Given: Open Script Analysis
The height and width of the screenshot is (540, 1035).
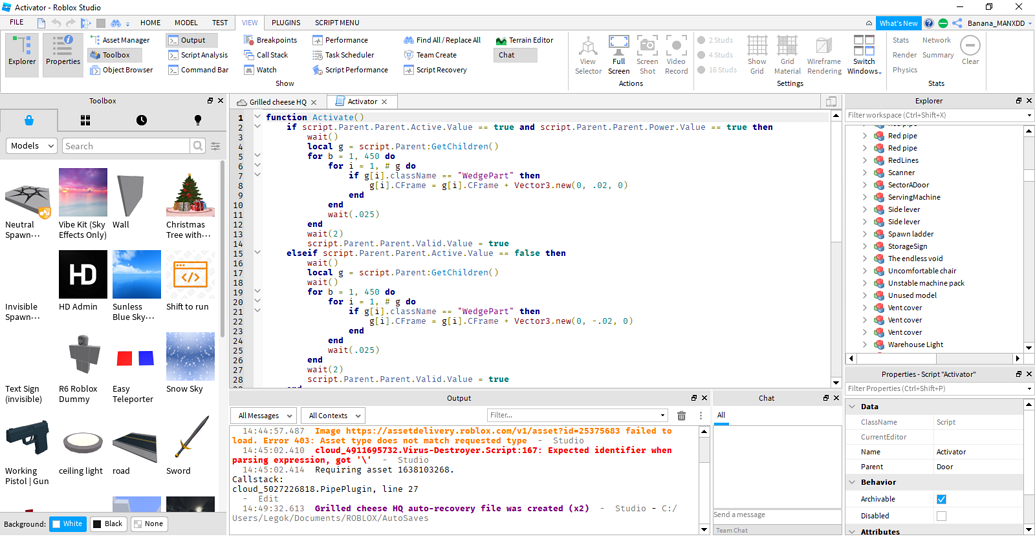Looking at the screenshot, I should click(x=198, y=55).
